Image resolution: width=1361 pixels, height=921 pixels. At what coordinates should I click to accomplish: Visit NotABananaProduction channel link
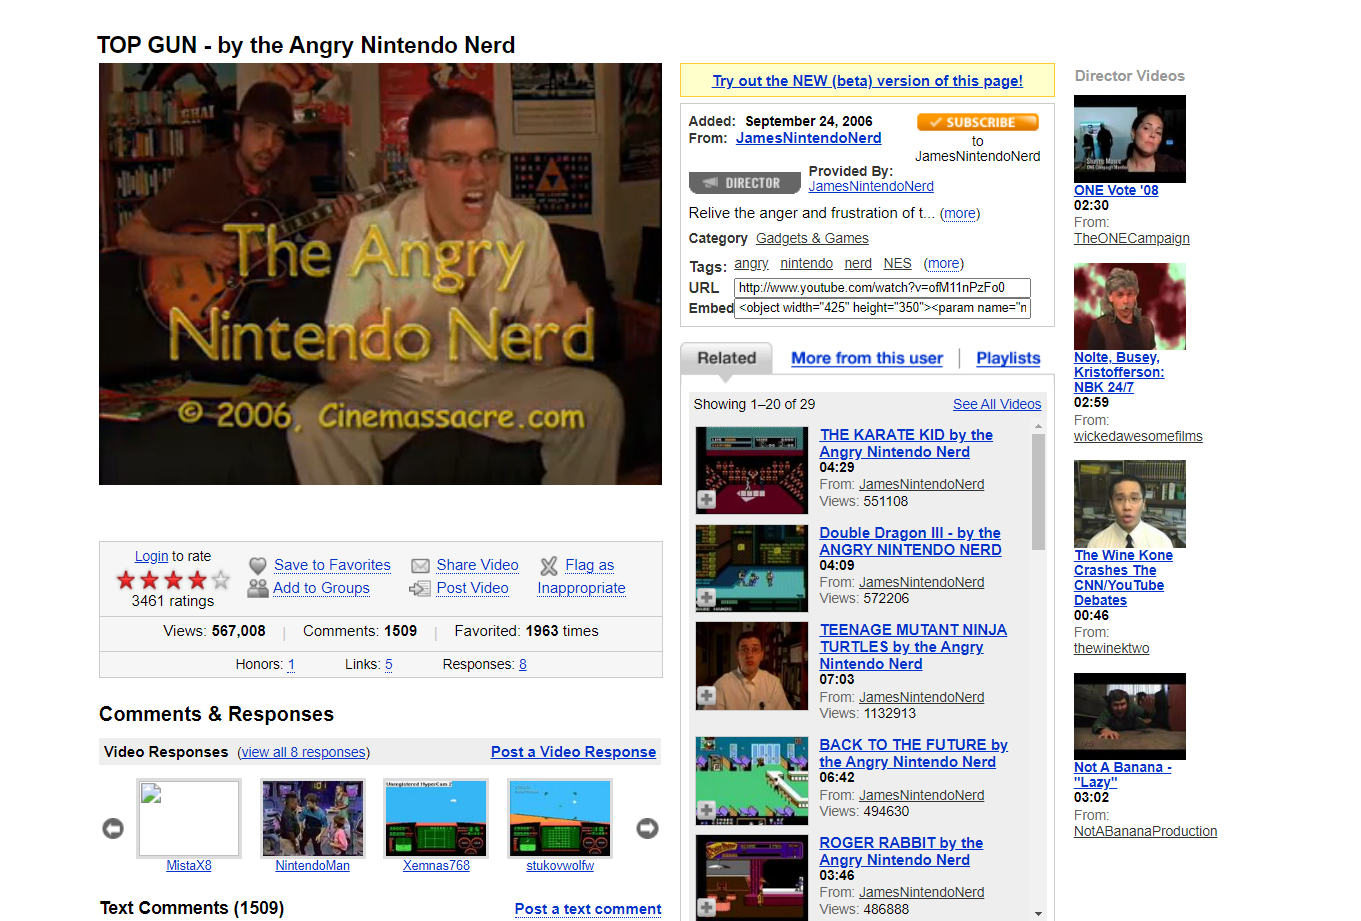[x=1145, y=831]
